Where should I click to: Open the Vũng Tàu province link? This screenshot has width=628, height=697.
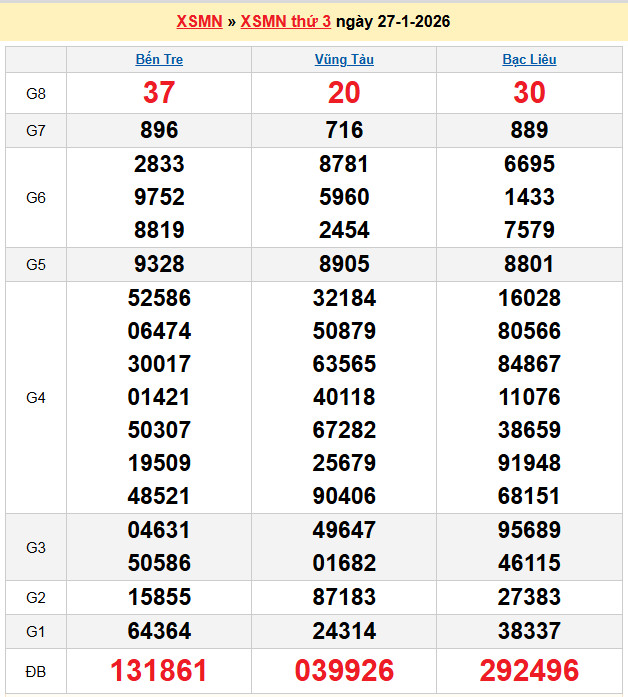click(x=344, y=59)
